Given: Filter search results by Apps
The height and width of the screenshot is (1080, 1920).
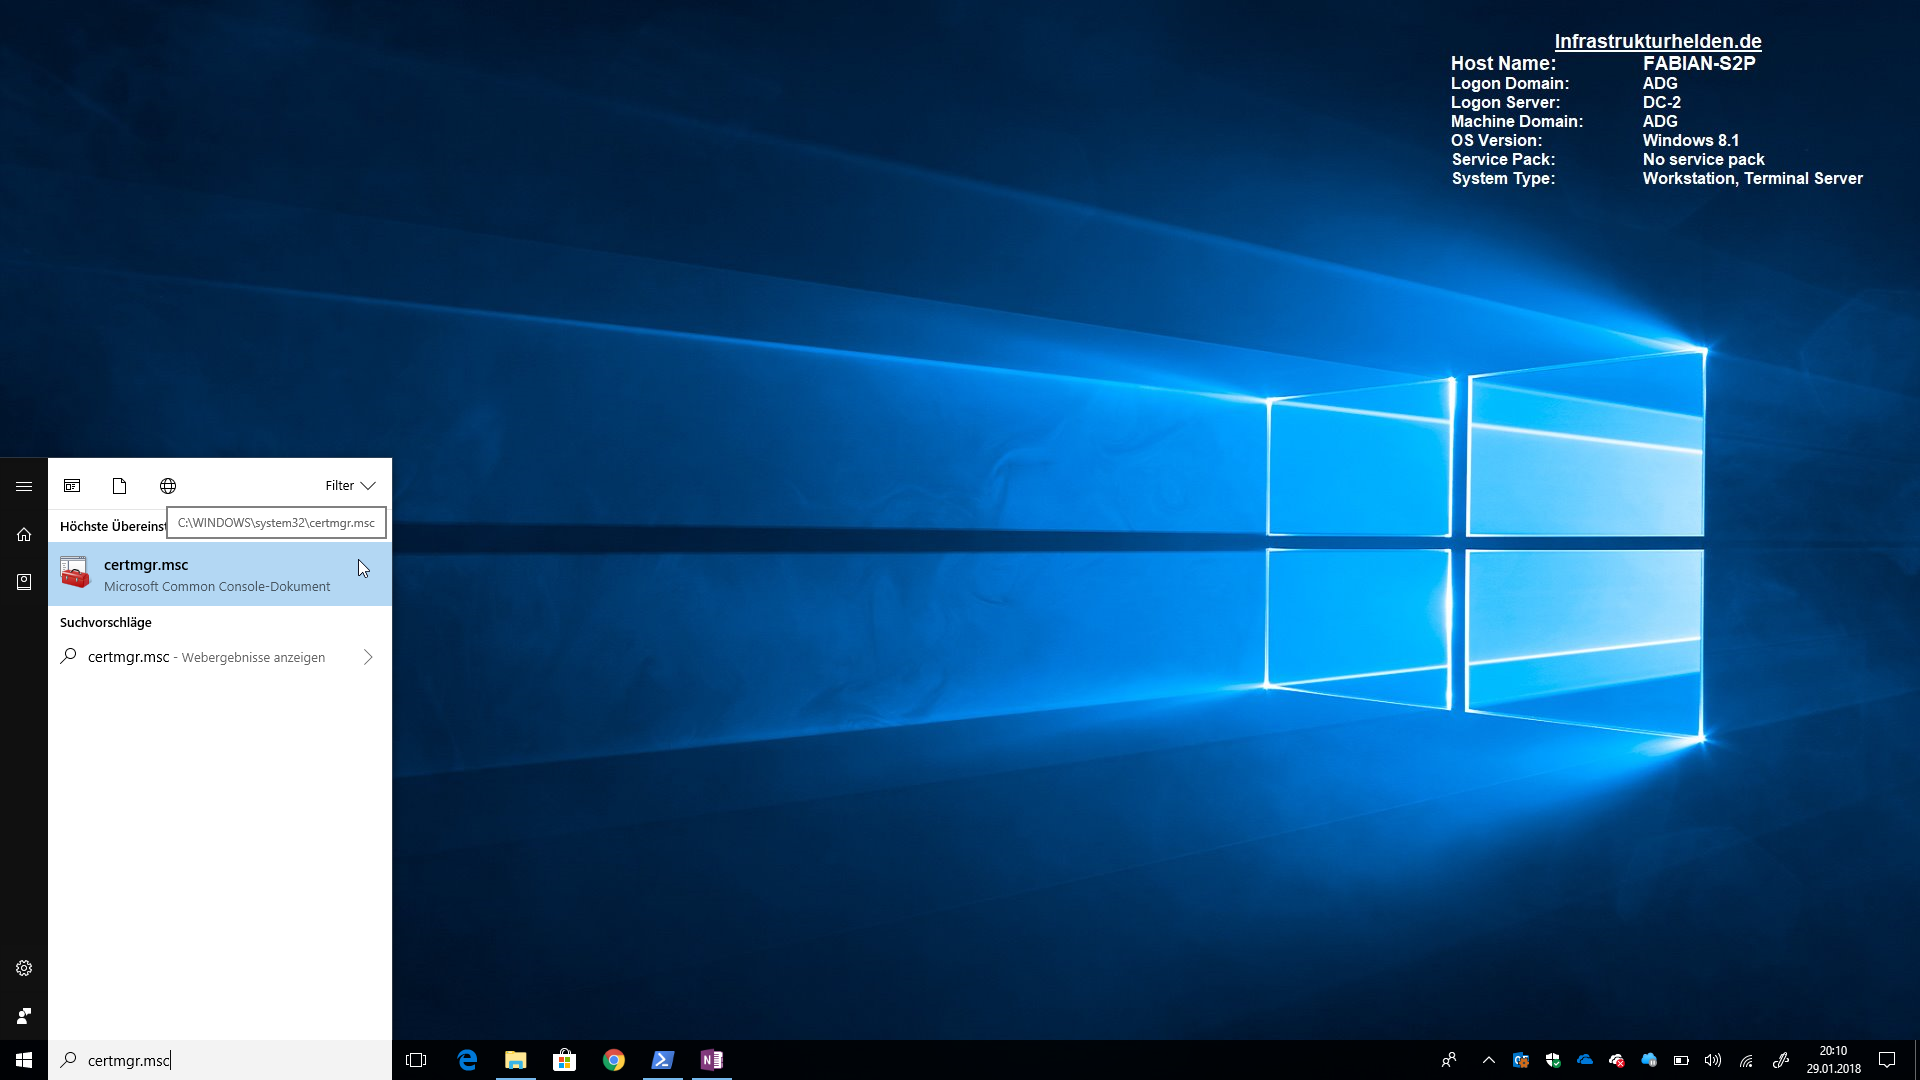Looking at the screenshot, I should point(72,486).
